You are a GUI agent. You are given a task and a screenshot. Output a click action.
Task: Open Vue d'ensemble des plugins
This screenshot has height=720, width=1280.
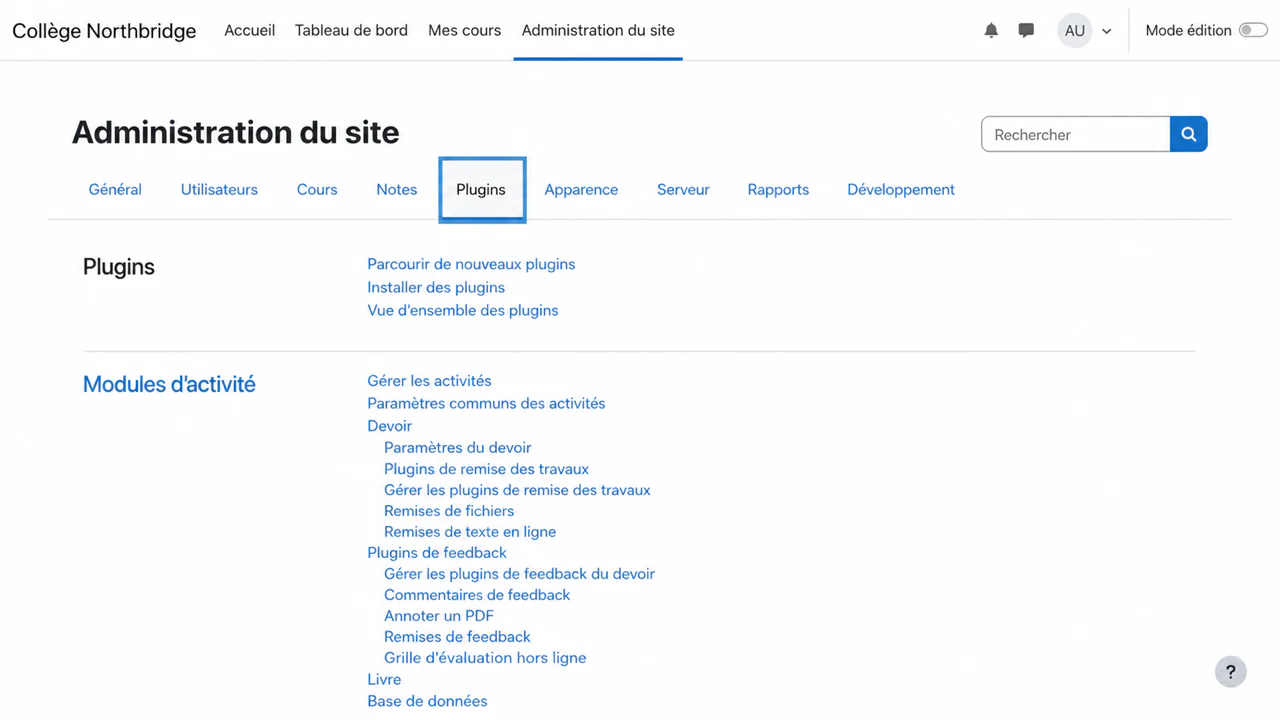pyautogui.click(x=463, y=310)
